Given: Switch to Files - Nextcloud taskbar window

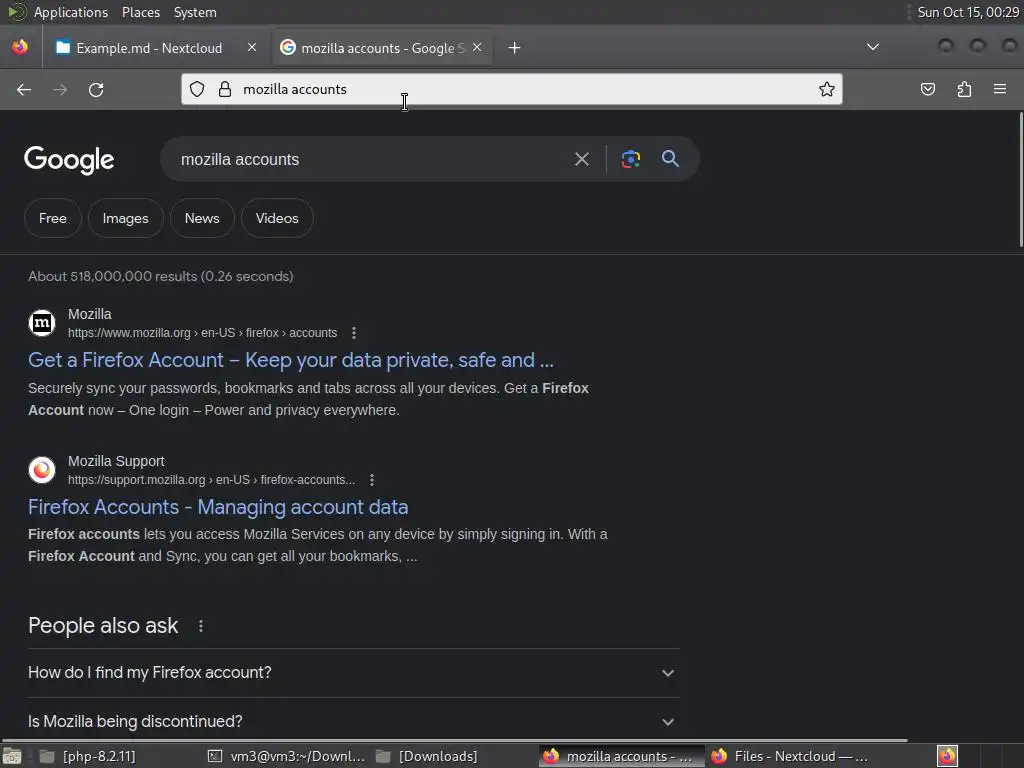Looking at the screenshot, I should coord(789,756).
